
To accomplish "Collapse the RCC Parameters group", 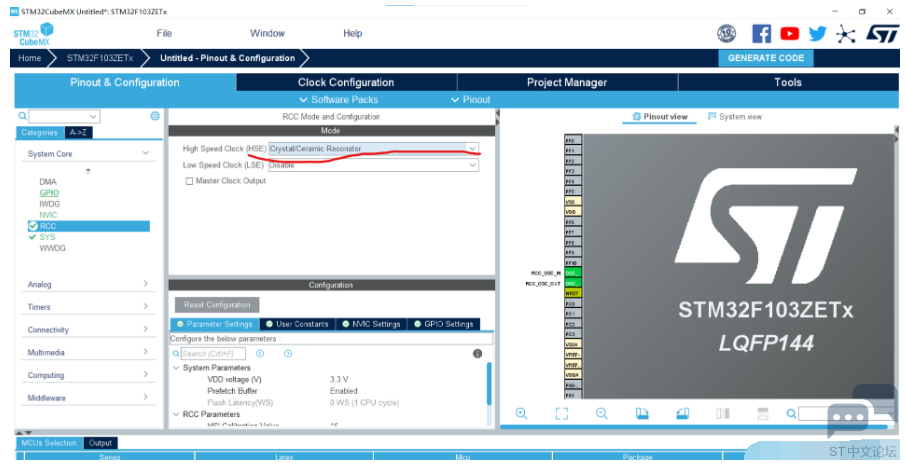I will (x=176, y=414).
